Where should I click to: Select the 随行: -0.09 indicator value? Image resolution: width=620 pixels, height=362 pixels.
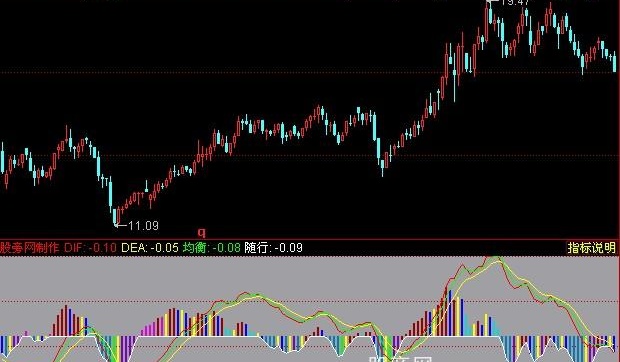click(x=274, y=248)
